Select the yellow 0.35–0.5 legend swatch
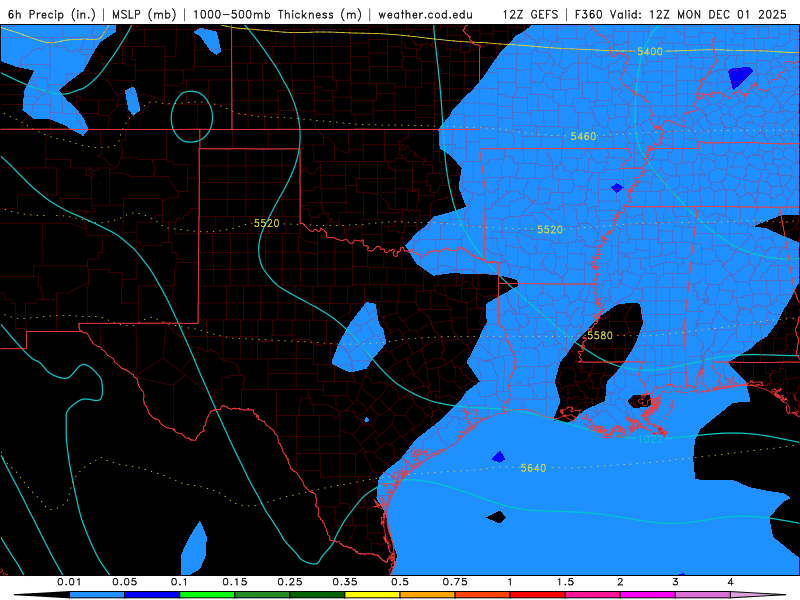Viewport: 800px width, 600px height. tap(372, 595)
